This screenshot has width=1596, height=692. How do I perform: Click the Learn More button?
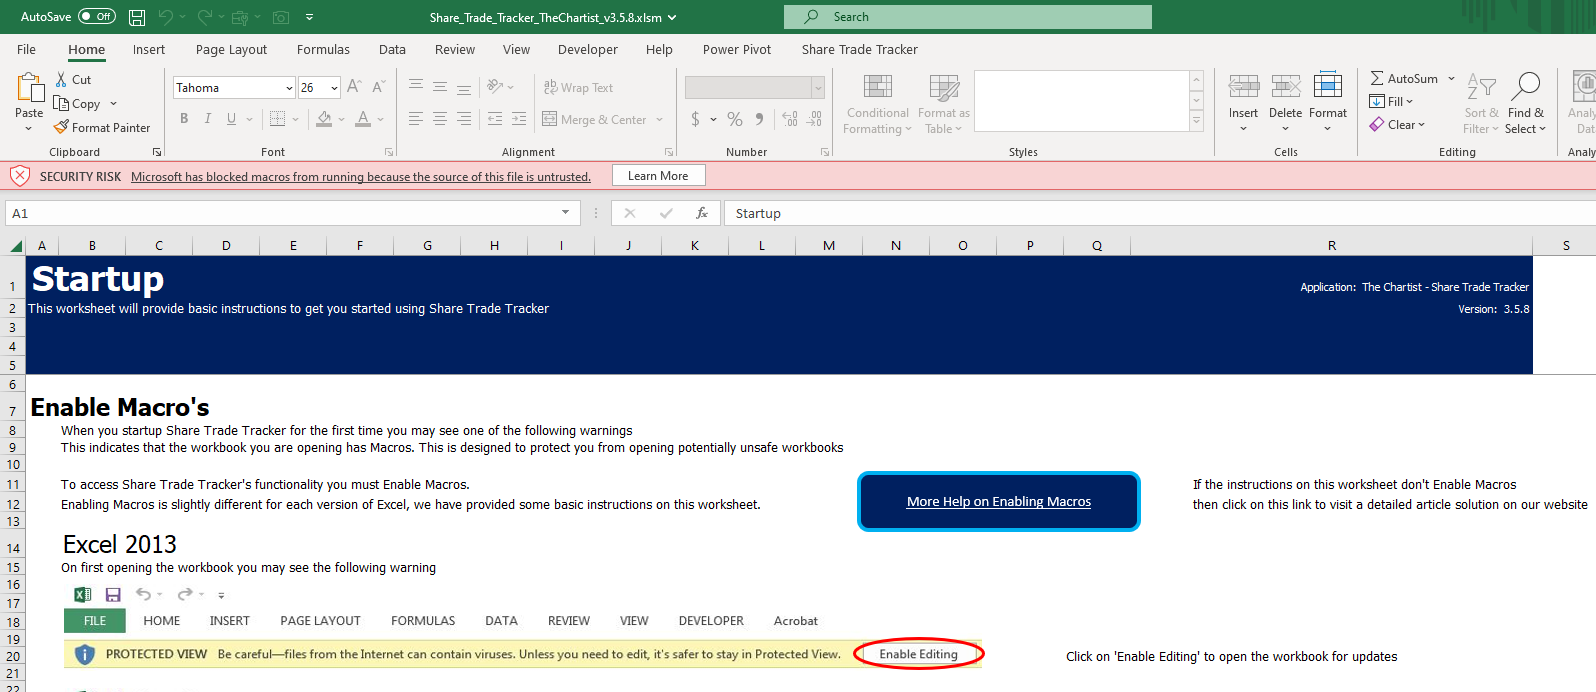658,176
